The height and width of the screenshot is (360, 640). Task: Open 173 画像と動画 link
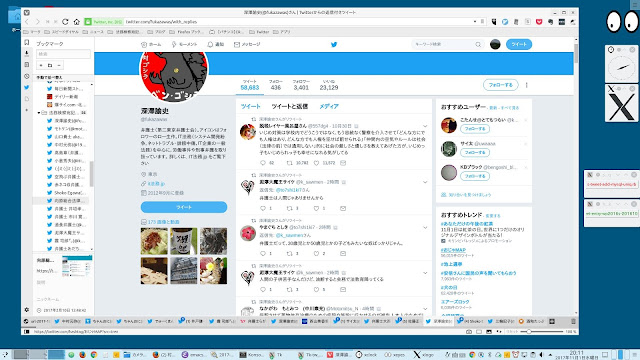pos(160,222)
